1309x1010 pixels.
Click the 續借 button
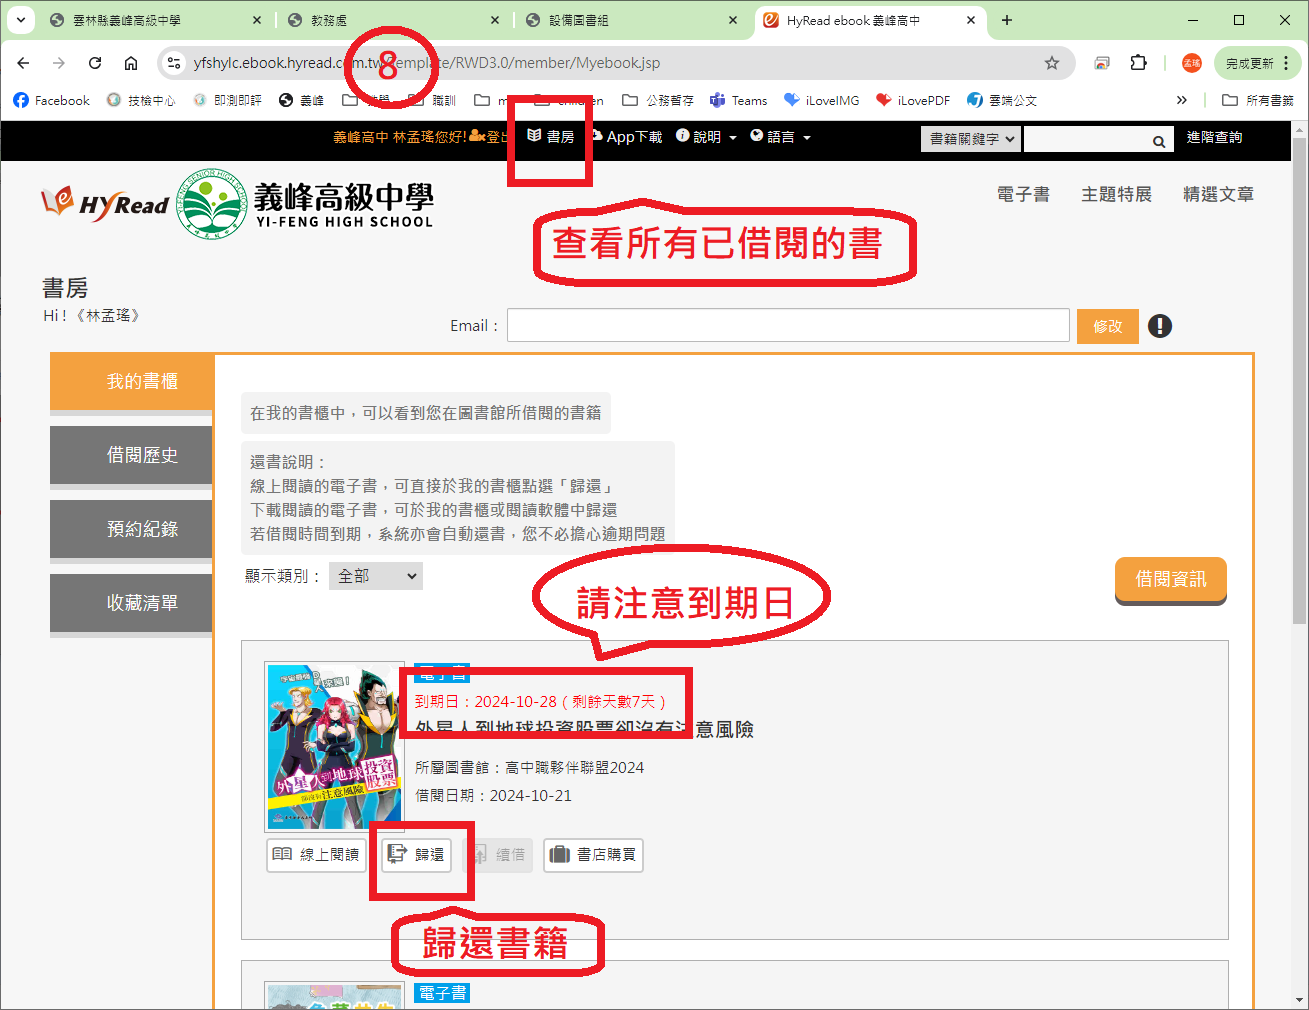(498, 855)
